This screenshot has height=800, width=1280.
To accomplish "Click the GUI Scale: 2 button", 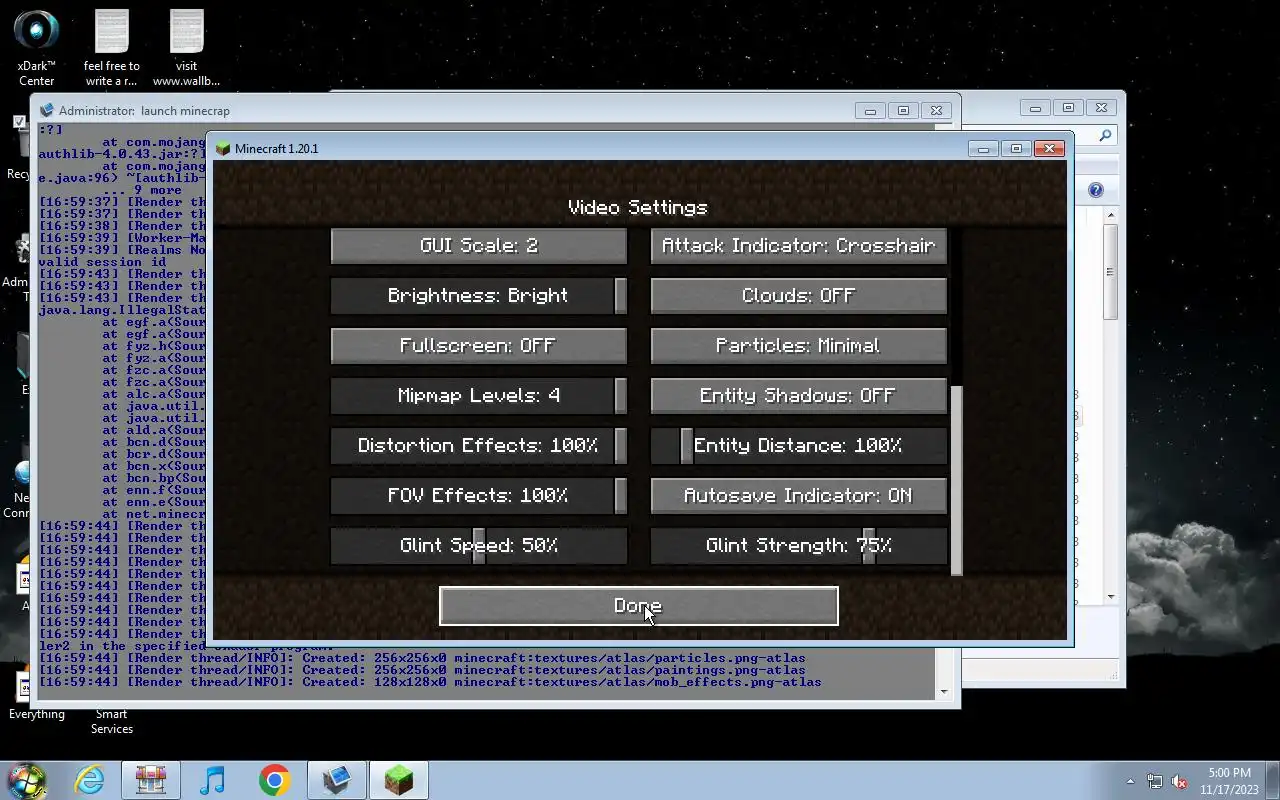I will [479, 246].
